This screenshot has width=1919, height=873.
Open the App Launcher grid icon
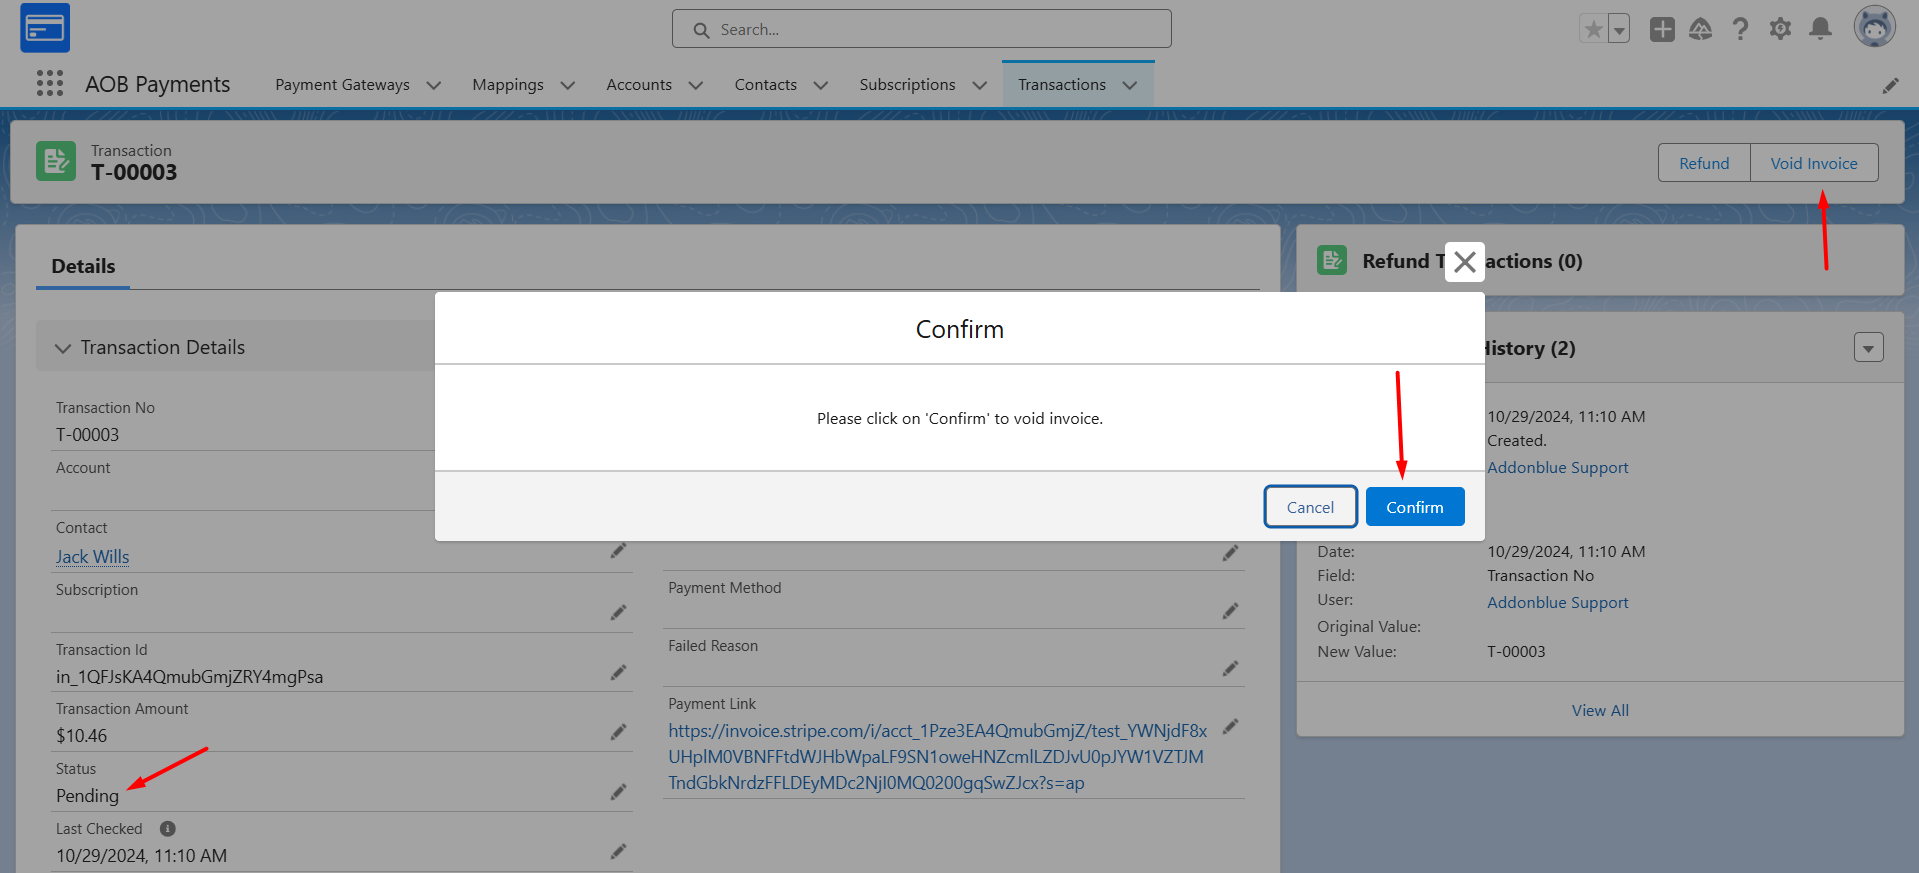pyautogui.click(x=49, y=83)
